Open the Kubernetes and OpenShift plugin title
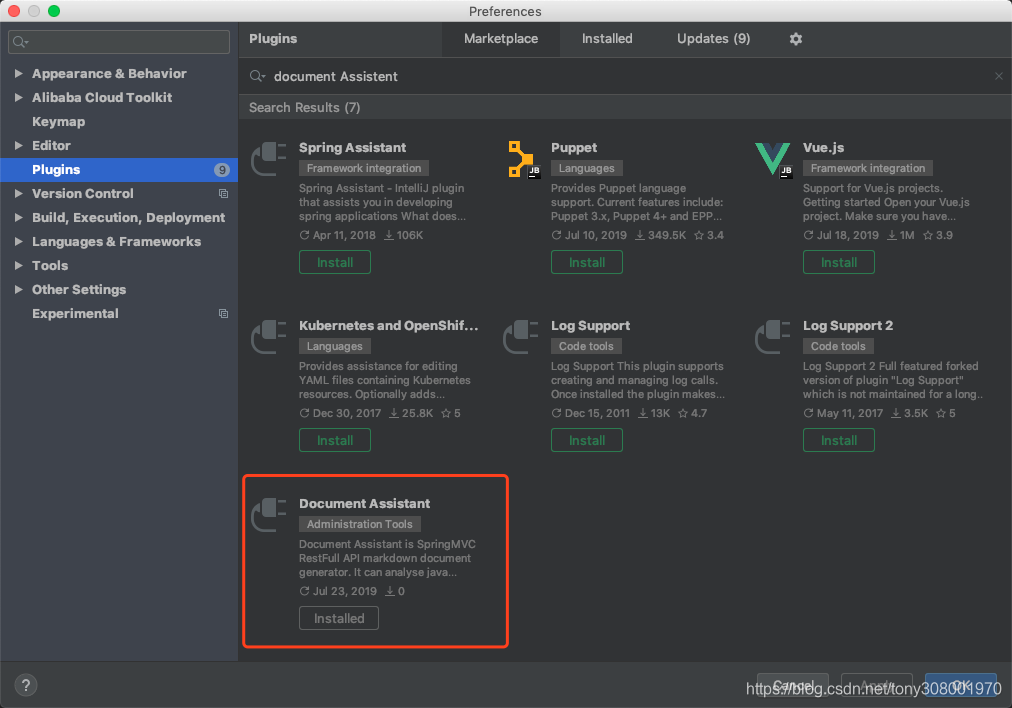The width and height of the screenshot is (1012, 708). [x=389, y=326]
